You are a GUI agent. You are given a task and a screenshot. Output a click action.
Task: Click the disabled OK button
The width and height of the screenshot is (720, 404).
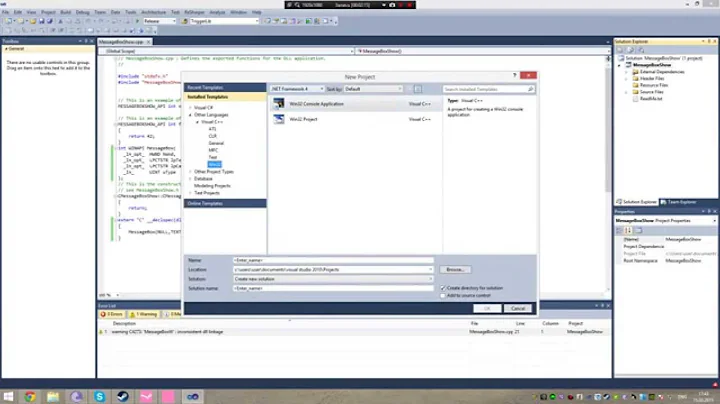[x=487, y=309]
